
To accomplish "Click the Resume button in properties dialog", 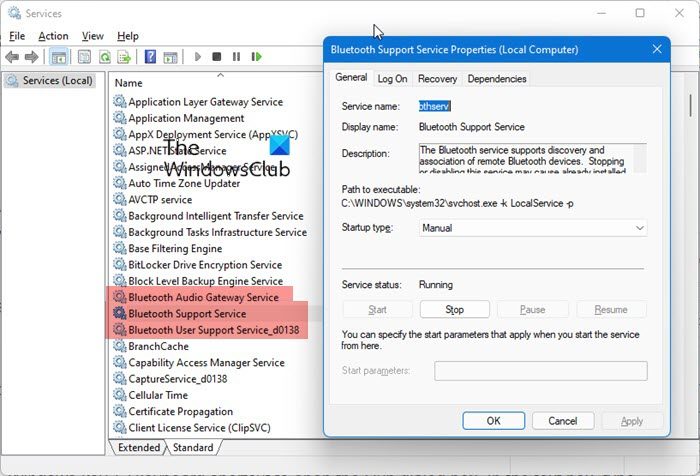I will 611,309.
